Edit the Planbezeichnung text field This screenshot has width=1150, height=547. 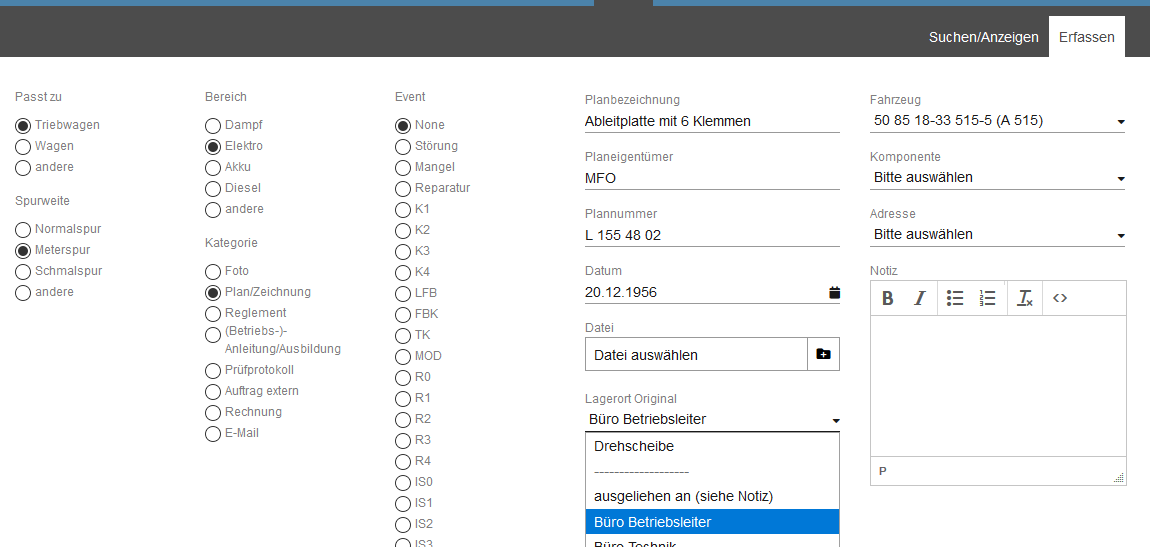click(x=712, y=121)
